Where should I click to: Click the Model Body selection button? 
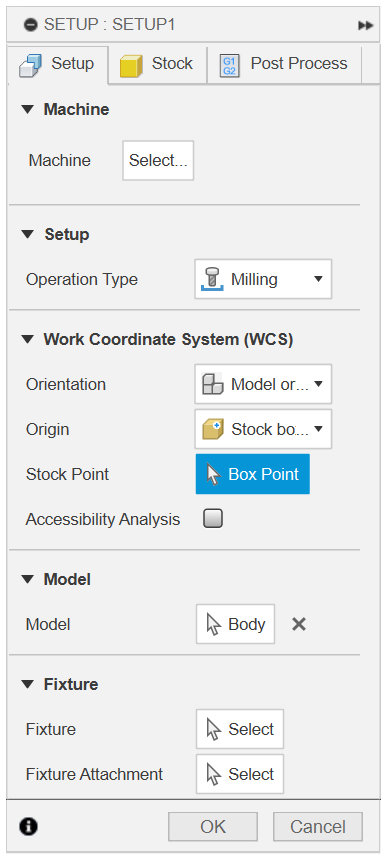point(235,624)
